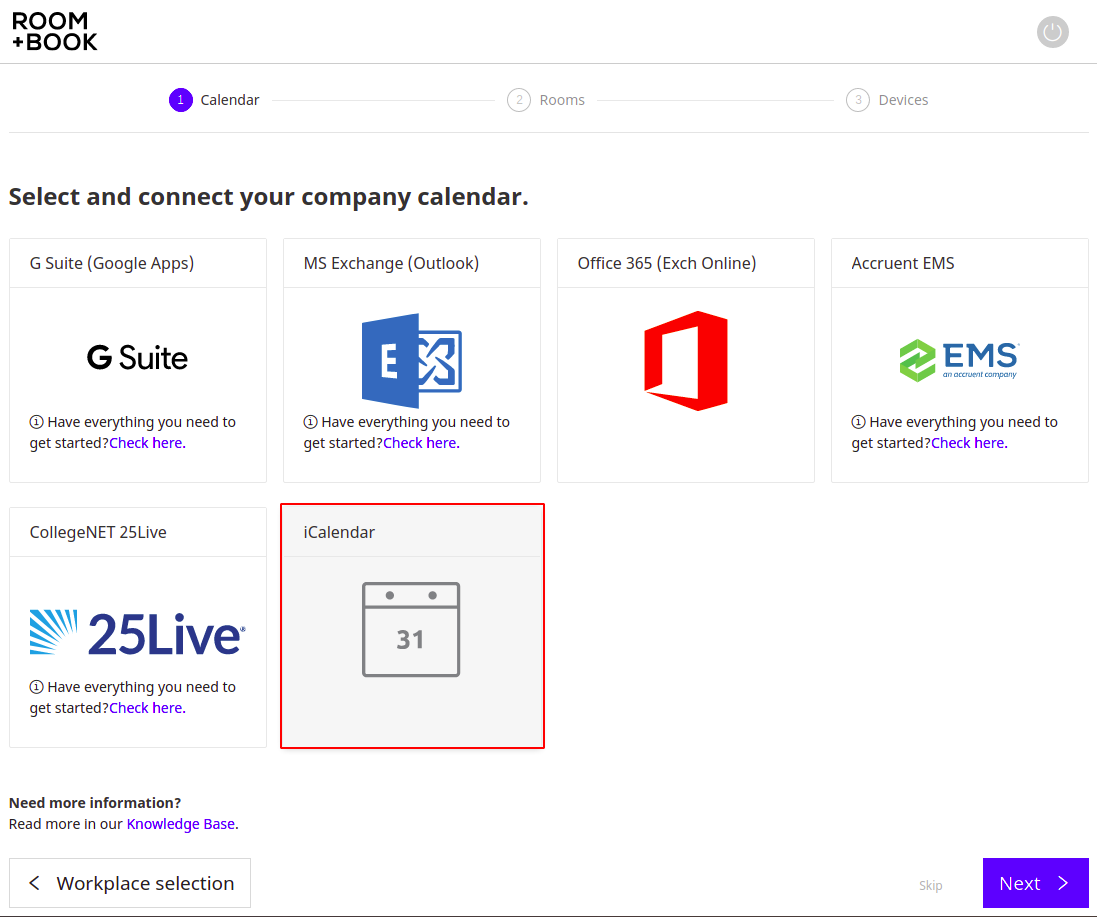Open Check here link under 25Live

coord(148,708)
